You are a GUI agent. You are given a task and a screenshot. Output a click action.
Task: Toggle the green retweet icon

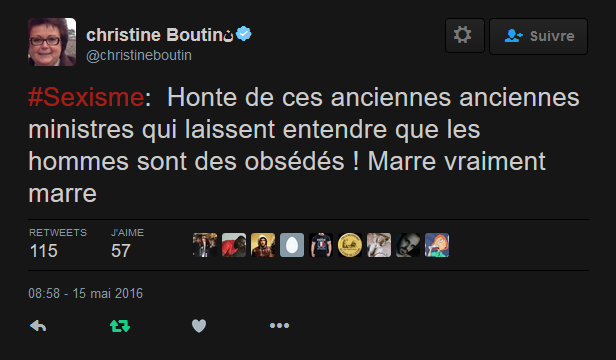pyautogui.click(x=120, y=326)
